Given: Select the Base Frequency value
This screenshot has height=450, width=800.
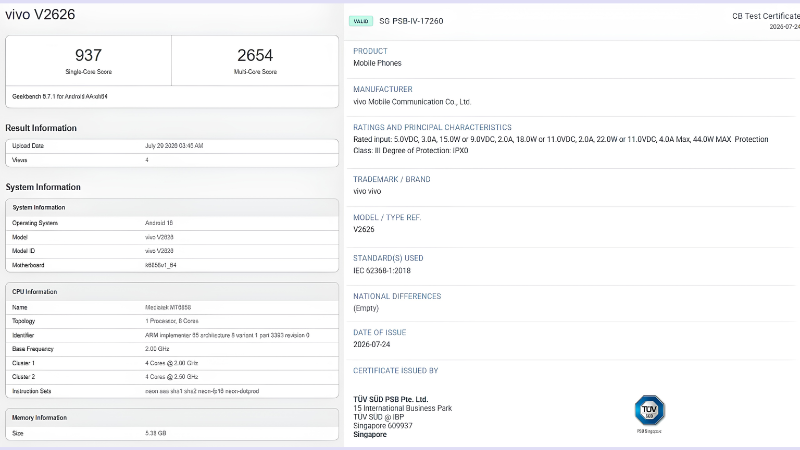Looking at the screenshot, I should [157, 349].
